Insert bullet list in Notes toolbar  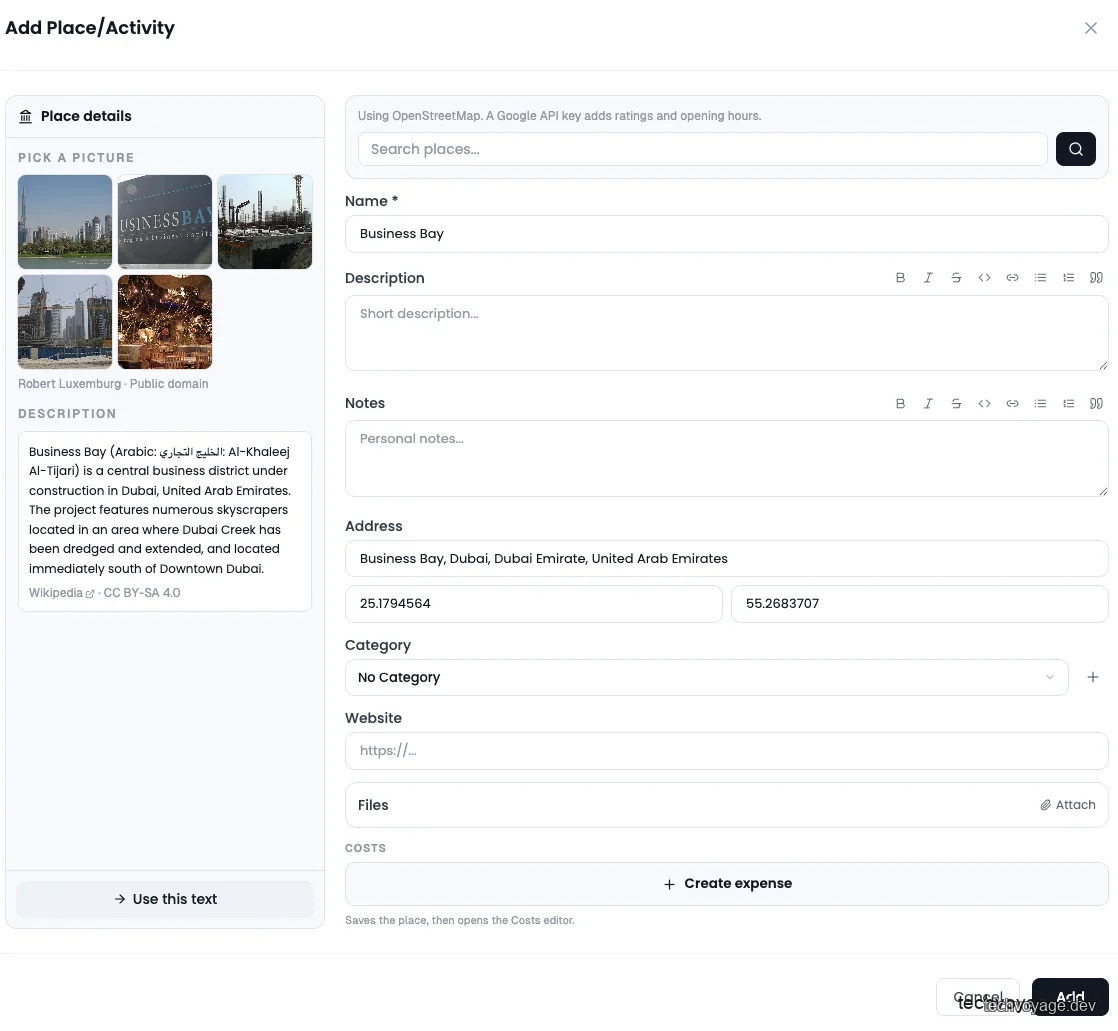[1040, 404]
